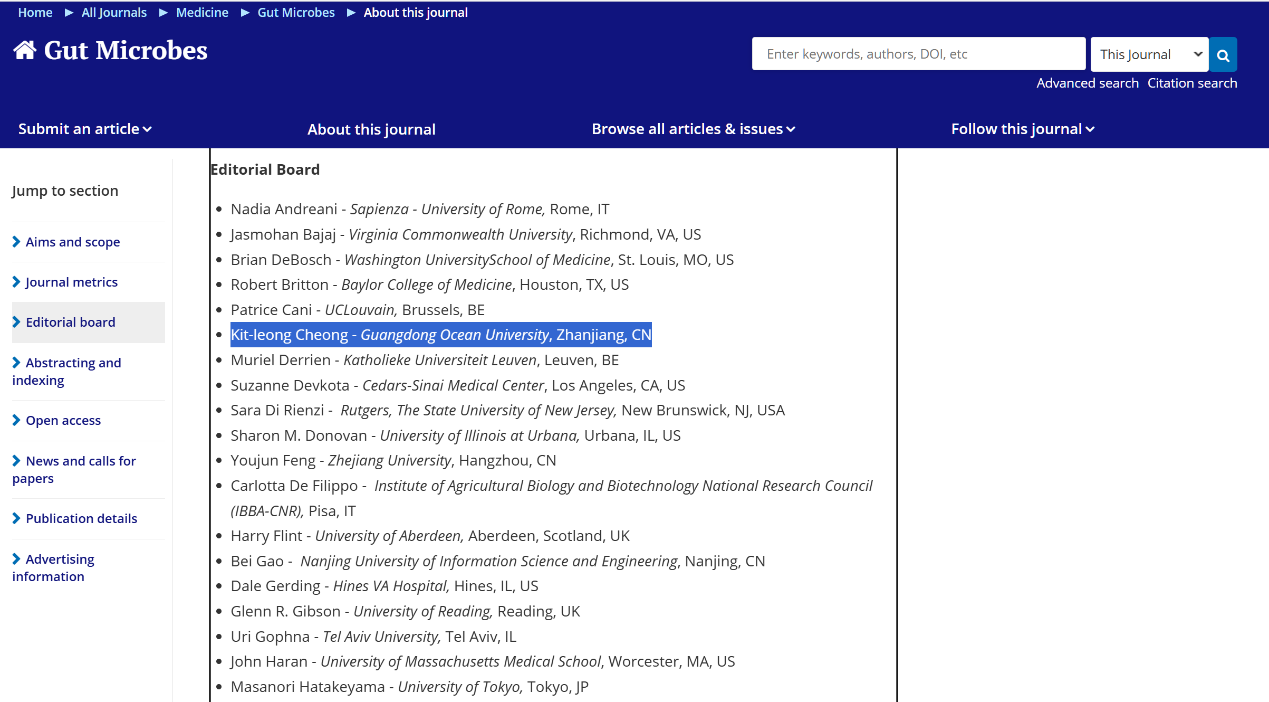The height and width of the screenshot is (702, 1269).
Task: Click the Patrice Cani entry
Action: pyautogui.click(x=357, y=310)
